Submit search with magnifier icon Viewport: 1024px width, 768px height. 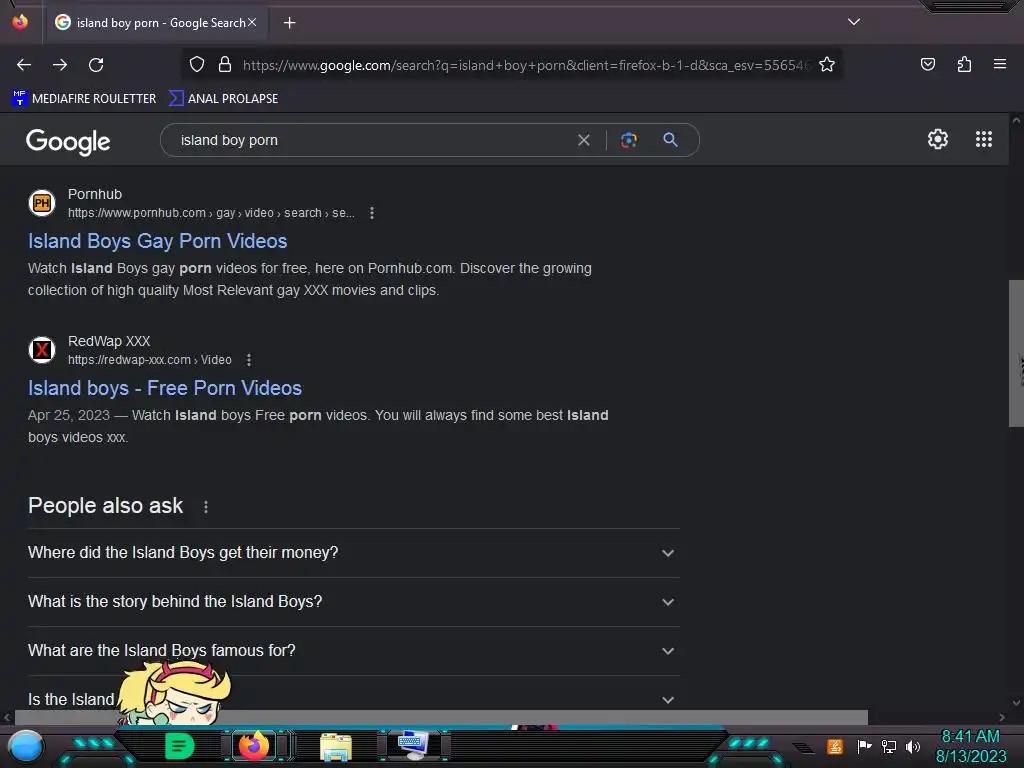tap(670, 140)
